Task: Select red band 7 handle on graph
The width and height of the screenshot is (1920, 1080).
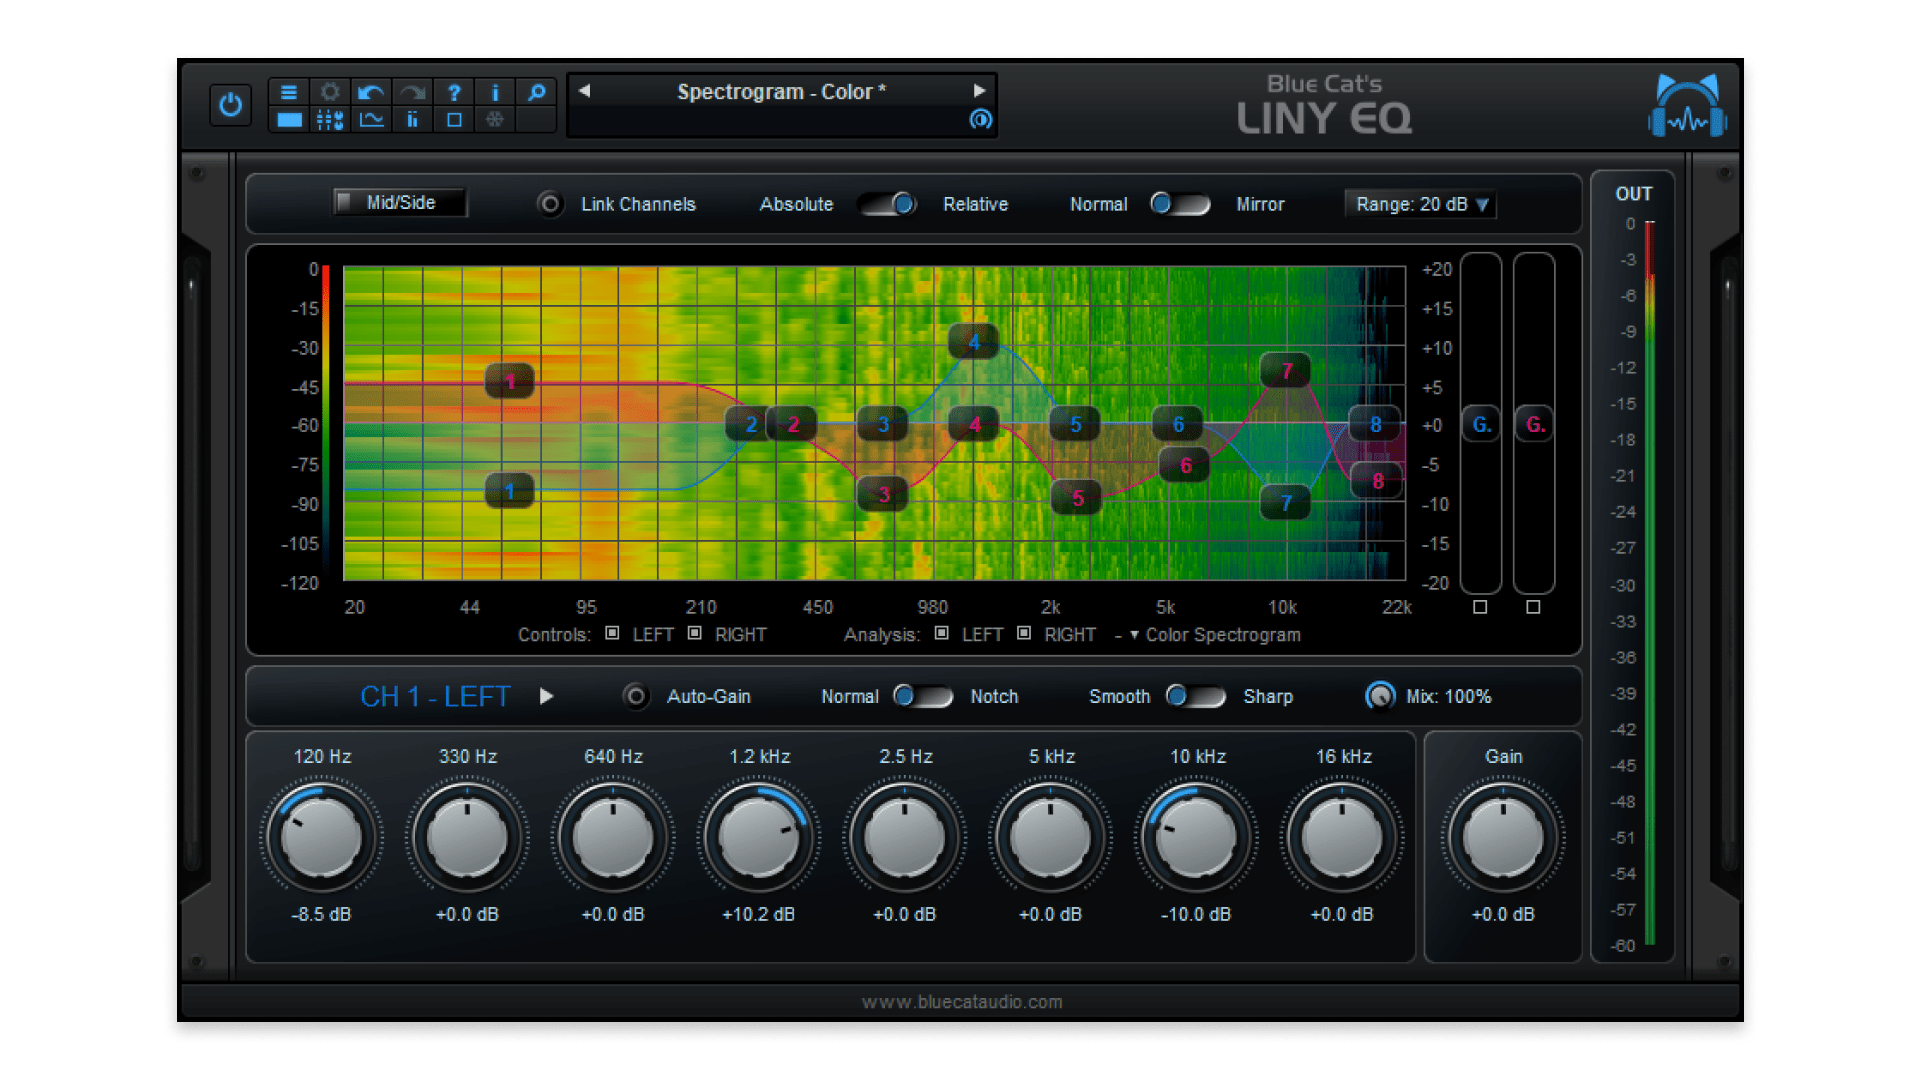Action: pyautogui.click(x=1286, y=370)
